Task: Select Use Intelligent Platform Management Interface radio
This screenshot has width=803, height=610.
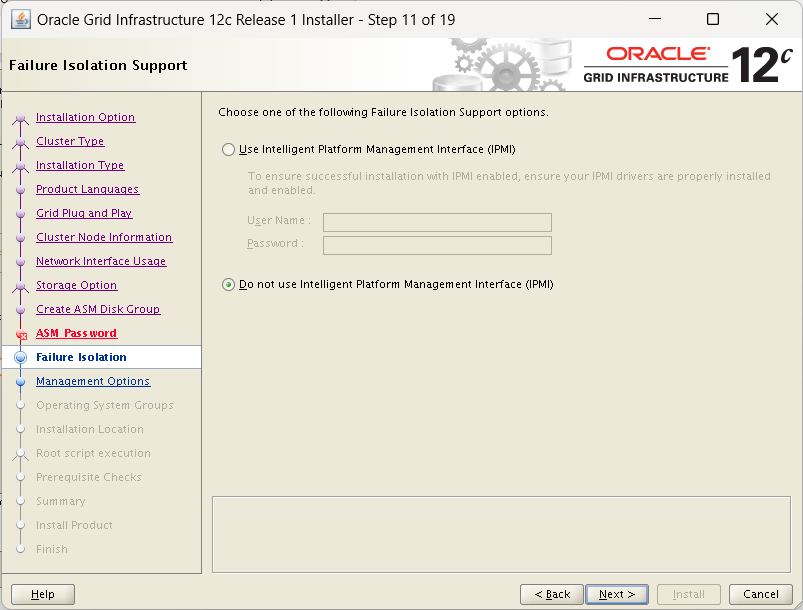Action: click(228, 150)
